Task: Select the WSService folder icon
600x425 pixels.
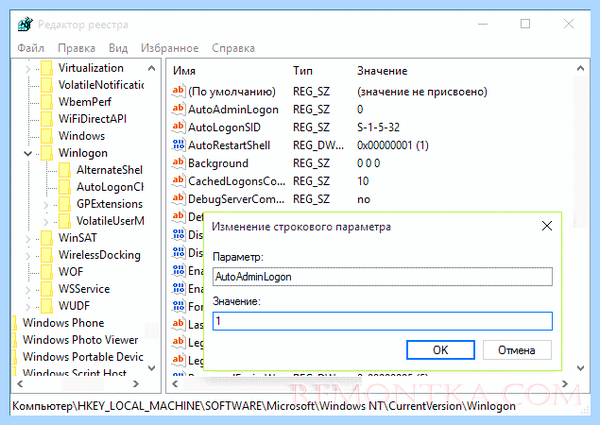Action: (47, 288)
